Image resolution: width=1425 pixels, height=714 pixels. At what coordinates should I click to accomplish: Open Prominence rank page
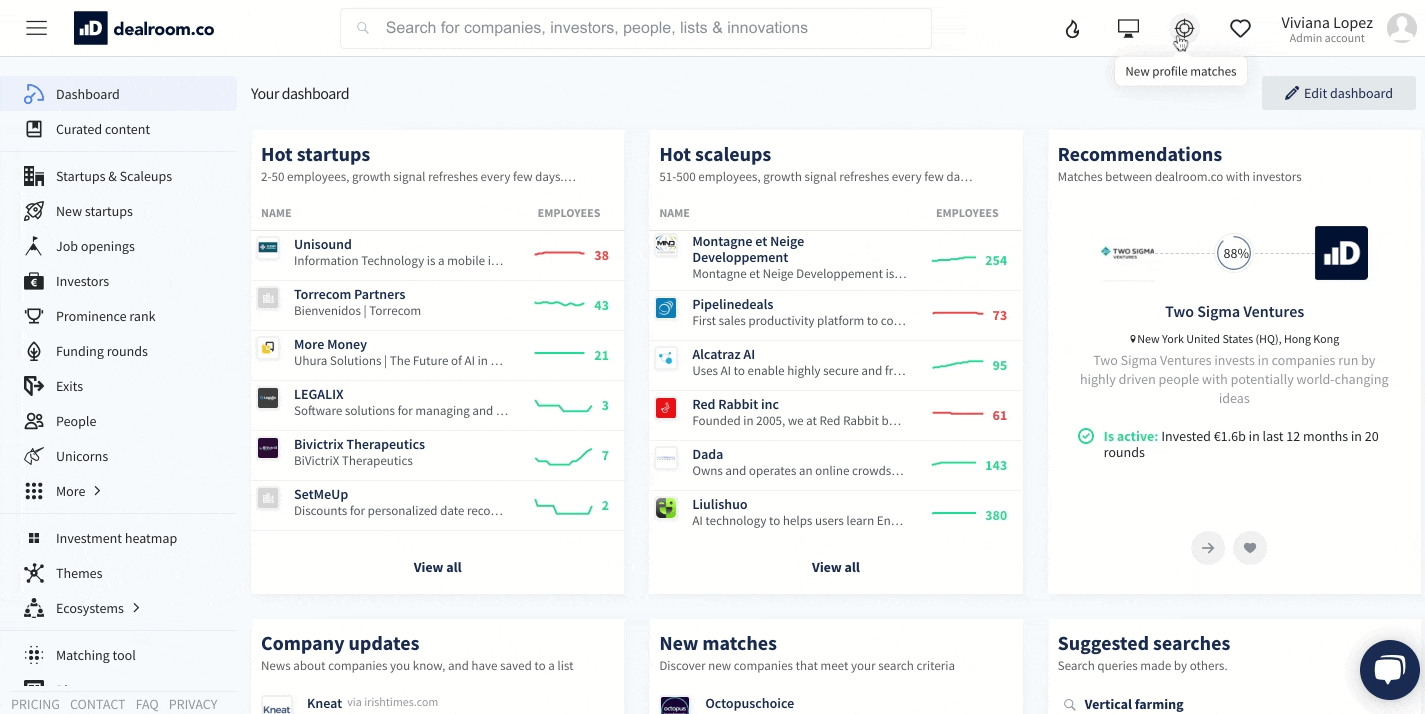106,316
